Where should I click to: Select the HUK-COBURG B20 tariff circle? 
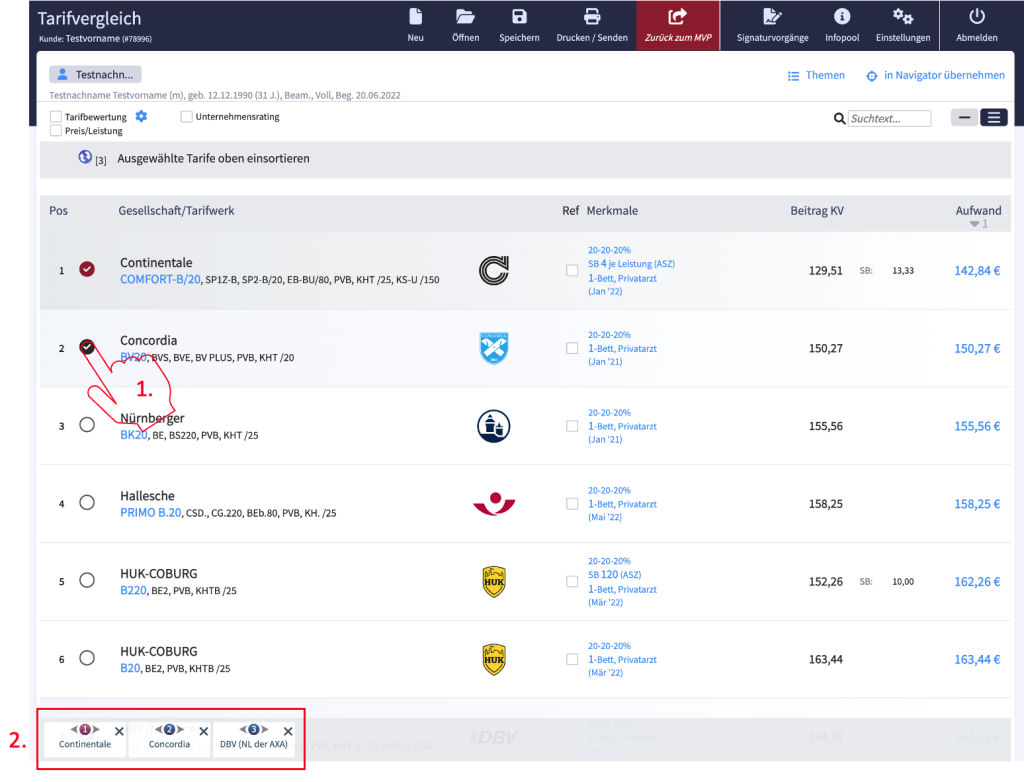(x=87, y=658)
